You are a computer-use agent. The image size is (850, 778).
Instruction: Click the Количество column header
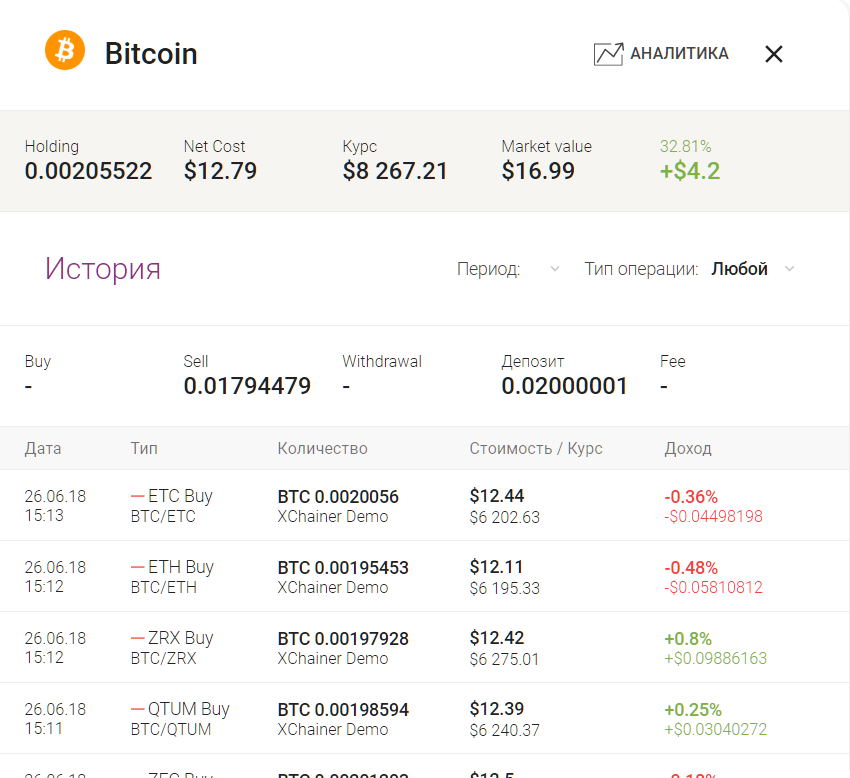pyautogui.click(x=322, y=448)
